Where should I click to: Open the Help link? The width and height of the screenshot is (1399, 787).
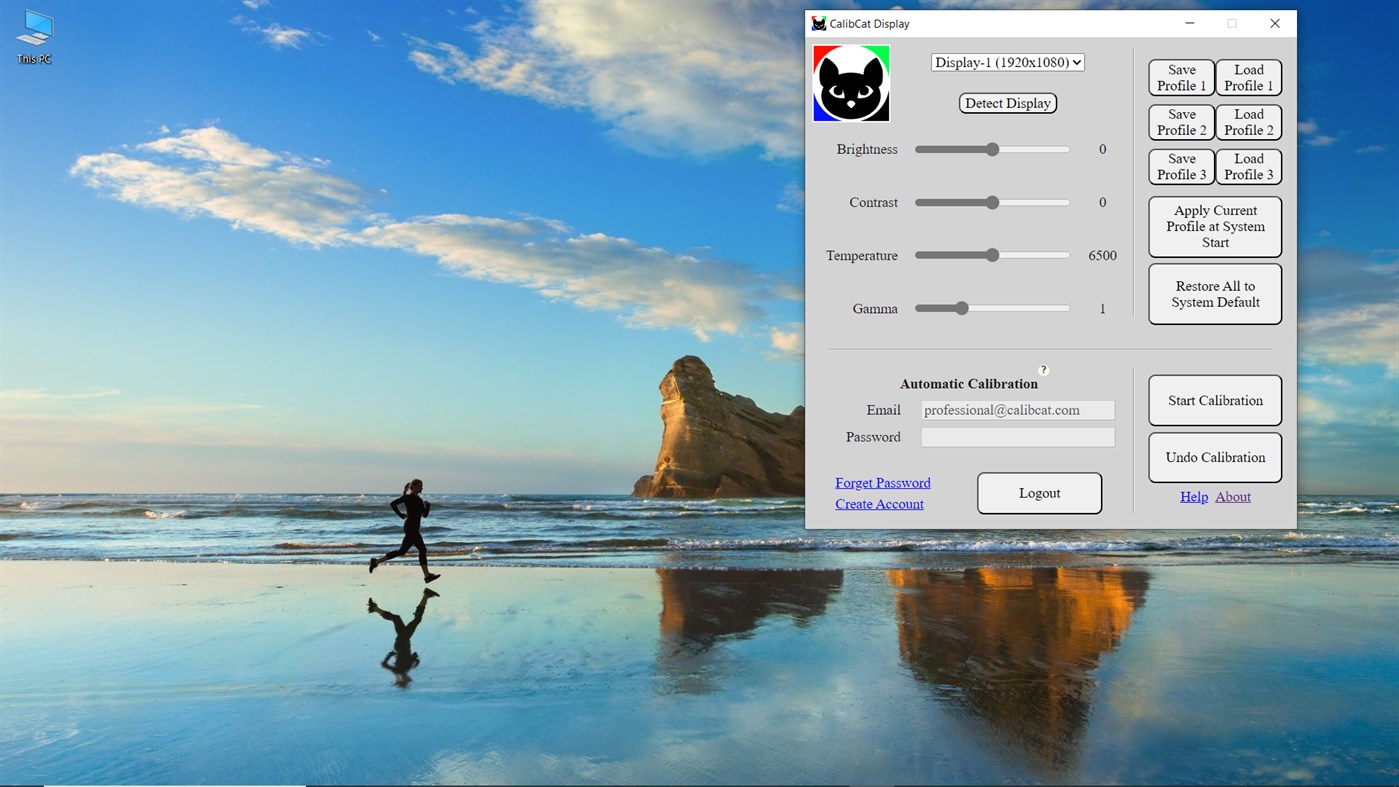tap(1193, 496)
